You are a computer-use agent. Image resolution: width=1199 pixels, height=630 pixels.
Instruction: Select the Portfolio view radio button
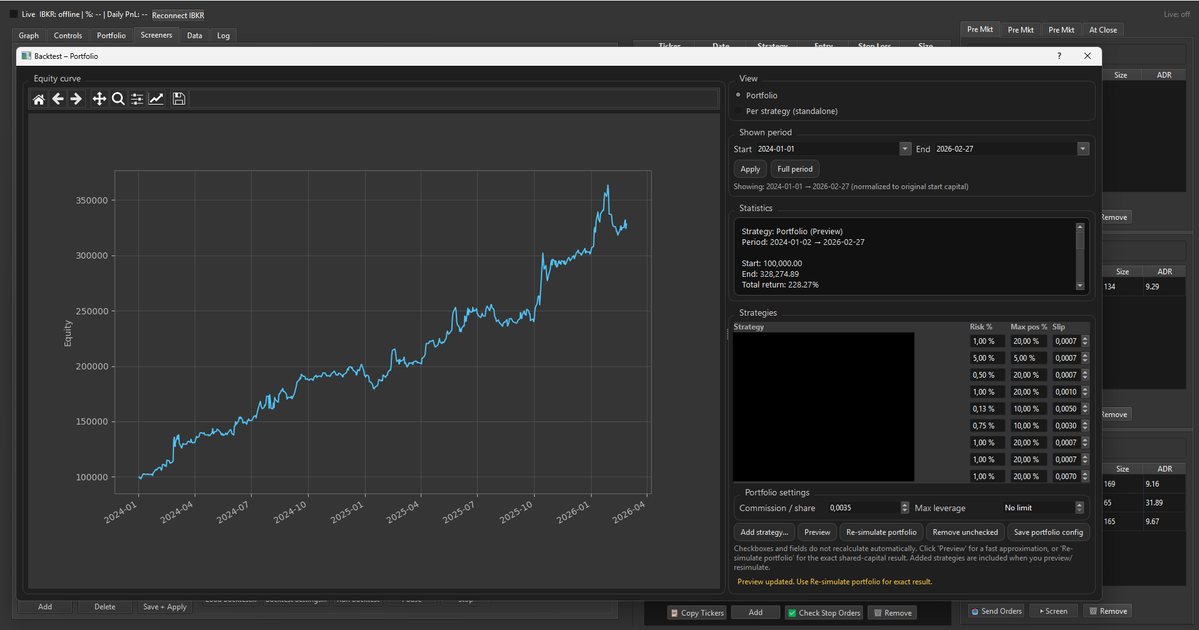pyautogui.click(x=738, y=94)
